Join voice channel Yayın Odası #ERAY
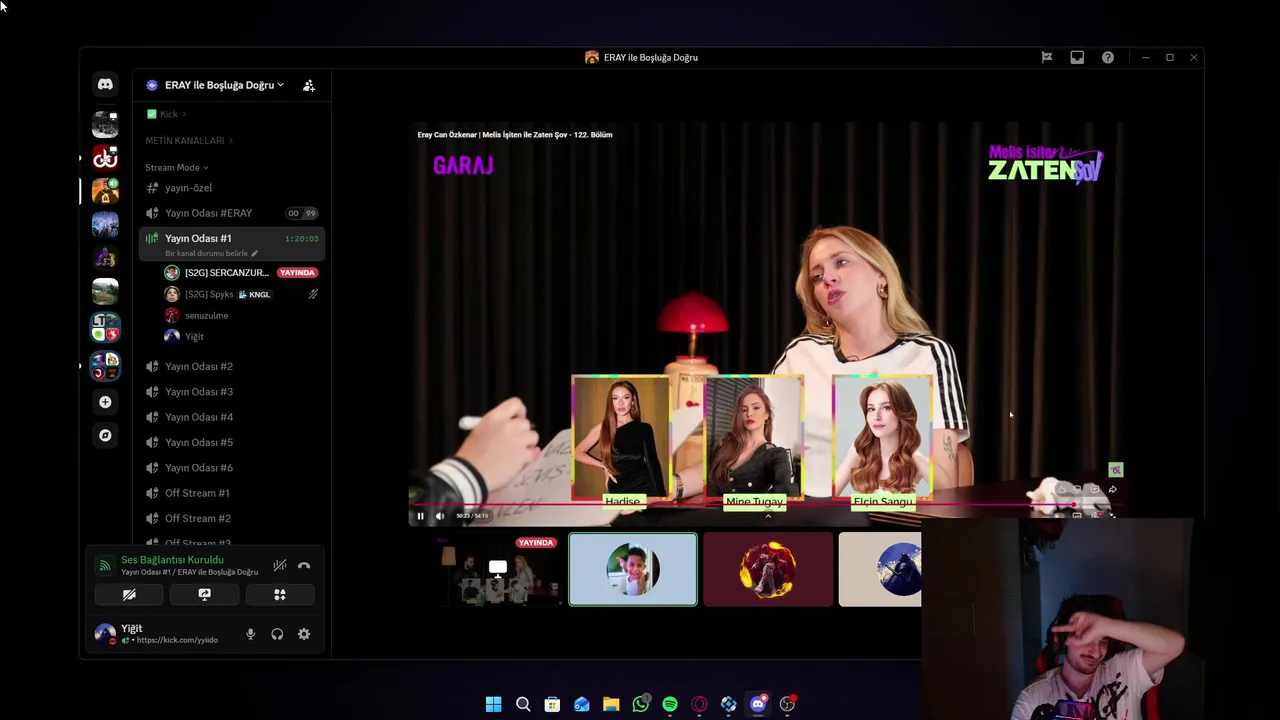 point(232,213)
